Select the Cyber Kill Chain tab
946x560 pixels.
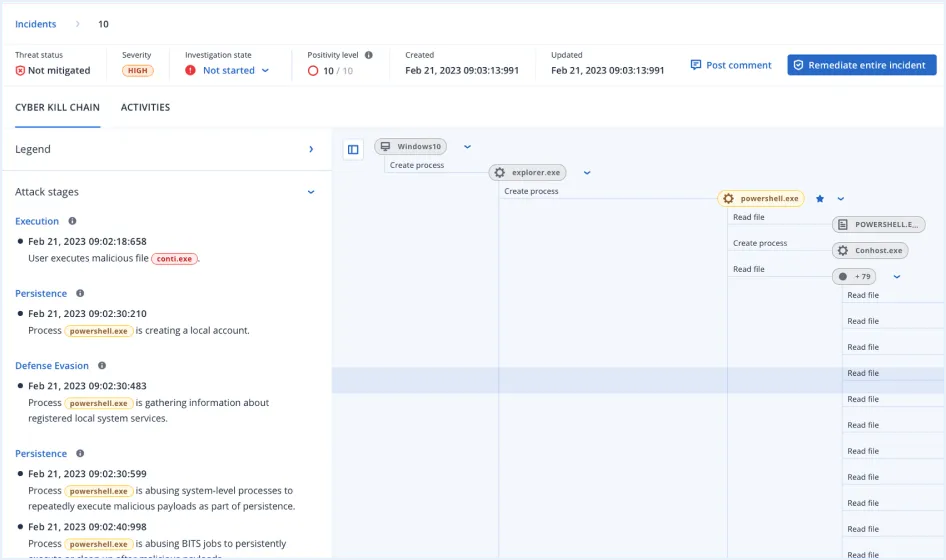click(57, 107)
